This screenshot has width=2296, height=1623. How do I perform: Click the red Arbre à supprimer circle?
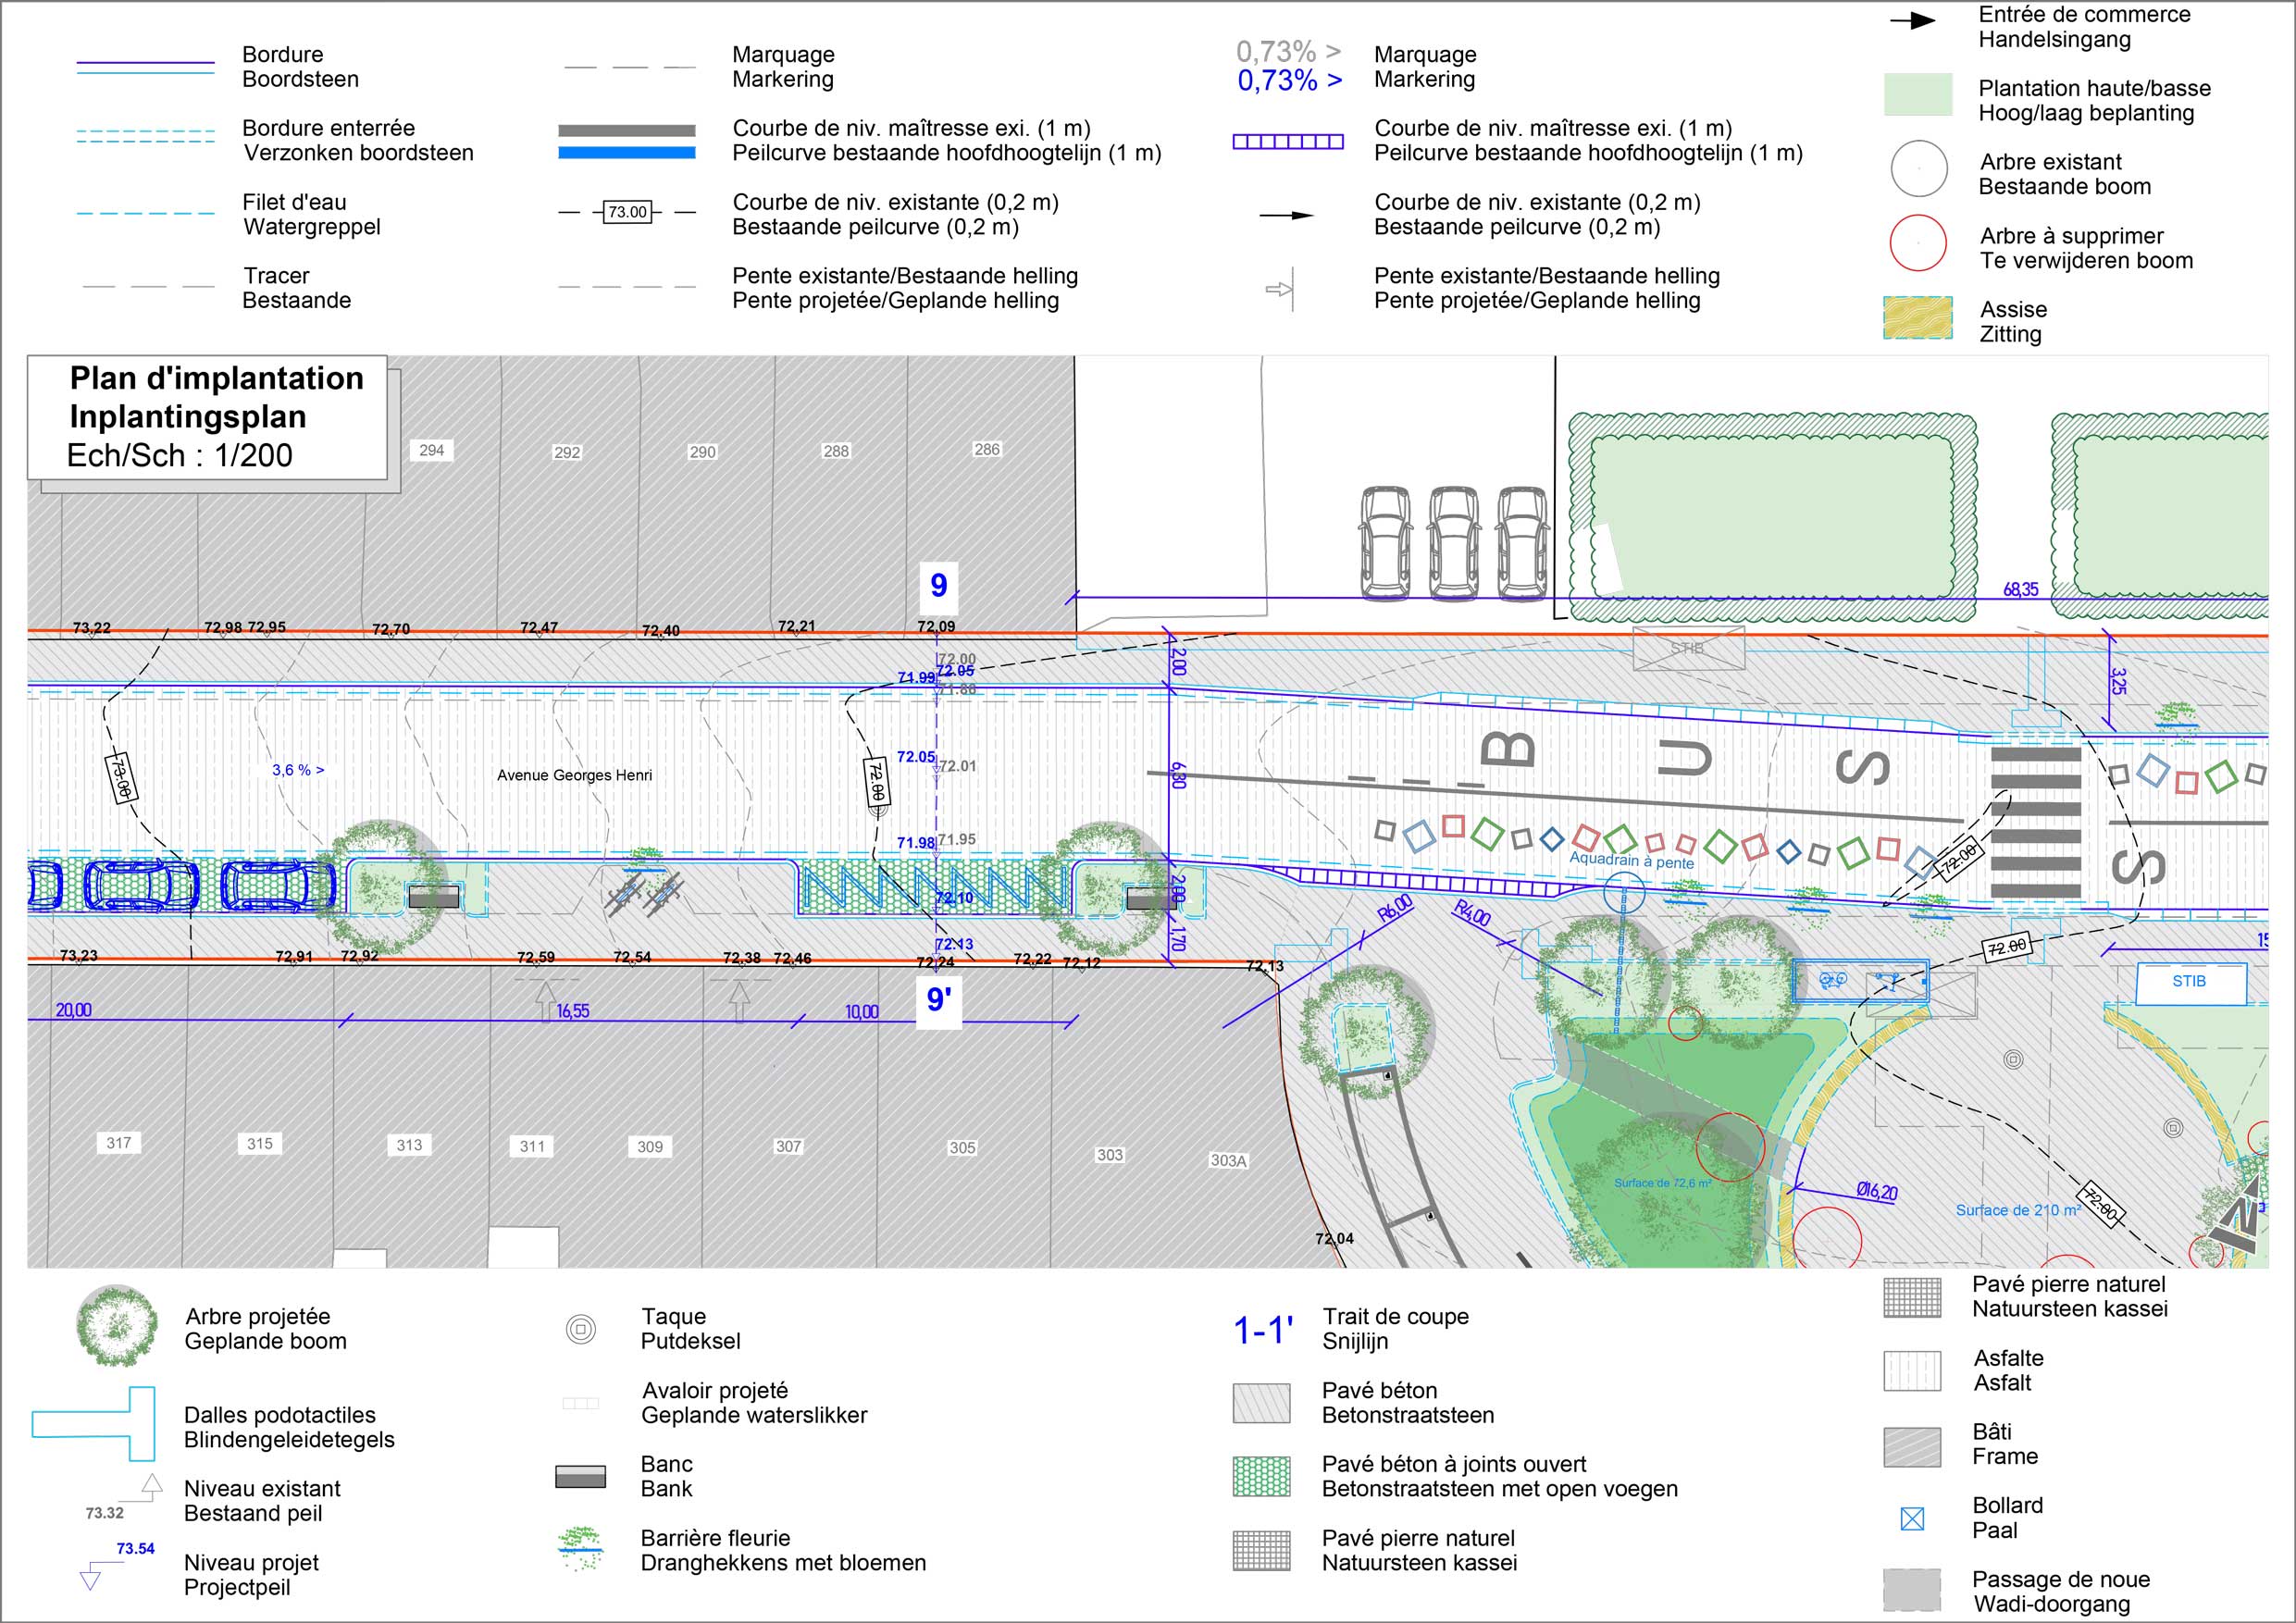tap(1917, 243)
